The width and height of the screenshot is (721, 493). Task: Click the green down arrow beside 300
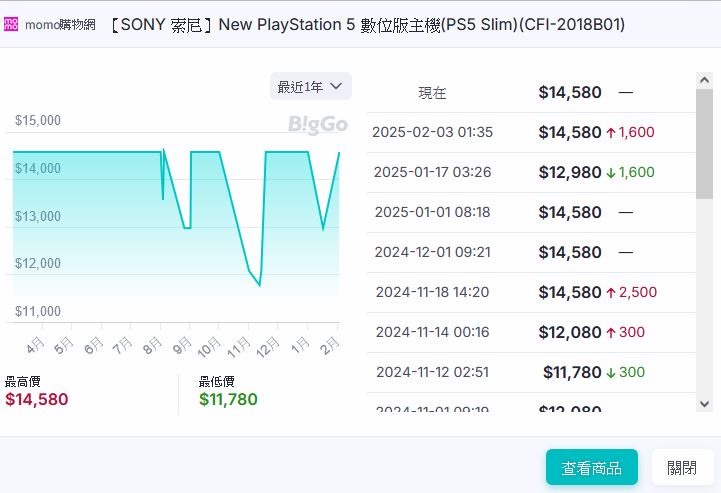pyautogui.click(x=611, y=373)
